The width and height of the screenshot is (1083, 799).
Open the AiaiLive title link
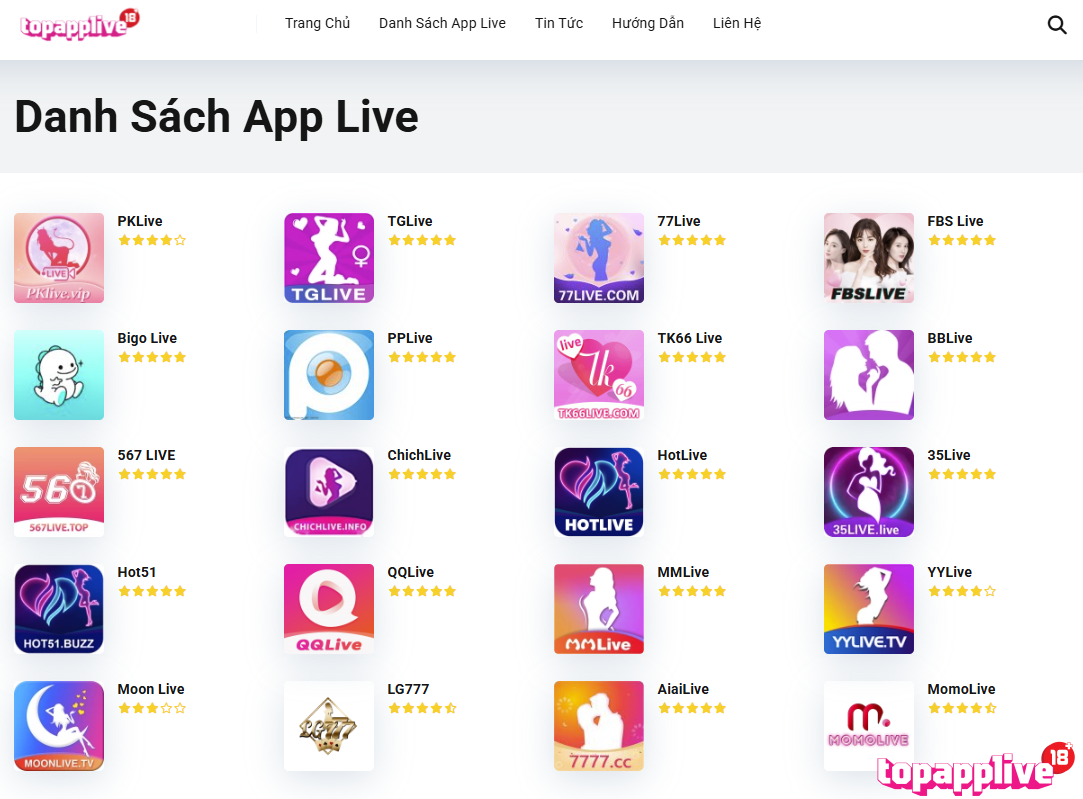pos(683,689)
